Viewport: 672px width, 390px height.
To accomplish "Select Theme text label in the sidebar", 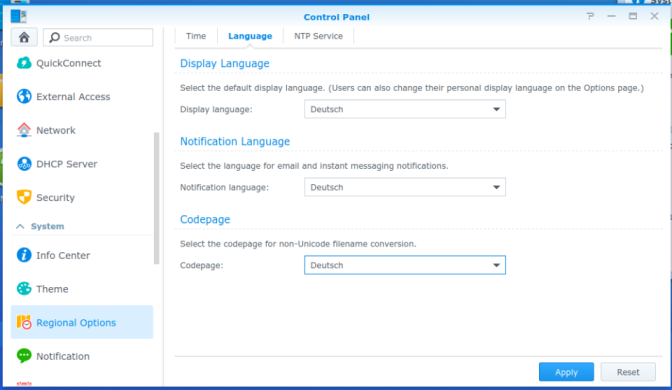I will (x=52, y=289).
